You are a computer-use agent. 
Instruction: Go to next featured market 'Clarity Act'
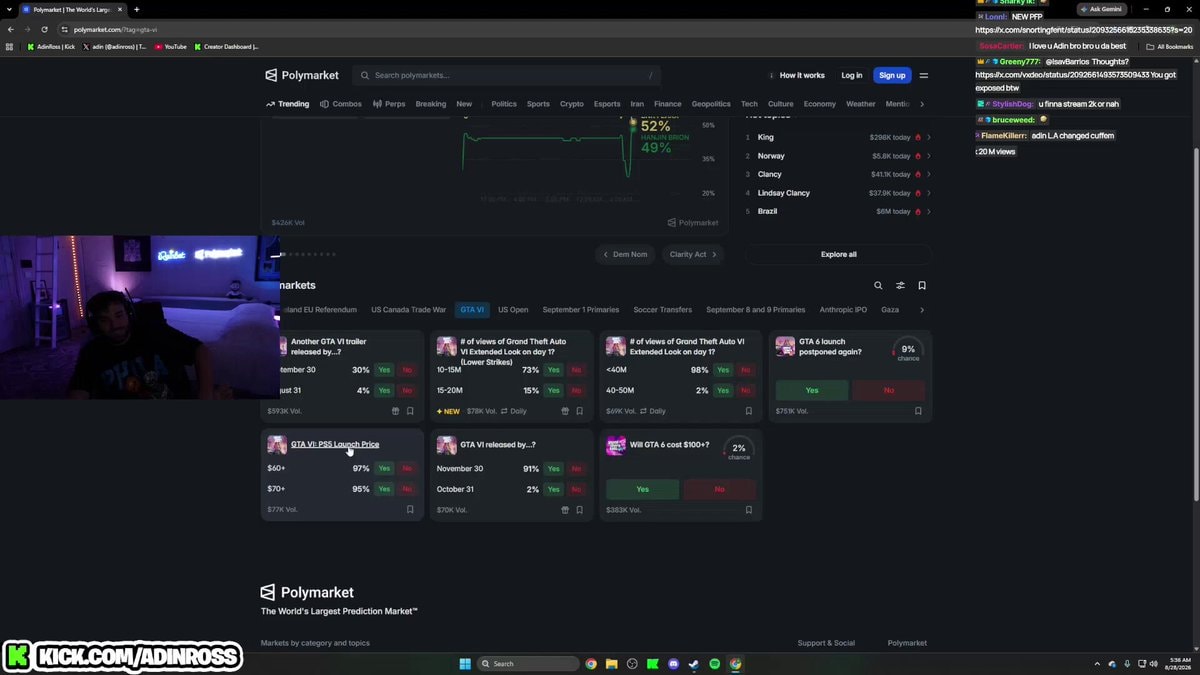[x=693, y=254]
